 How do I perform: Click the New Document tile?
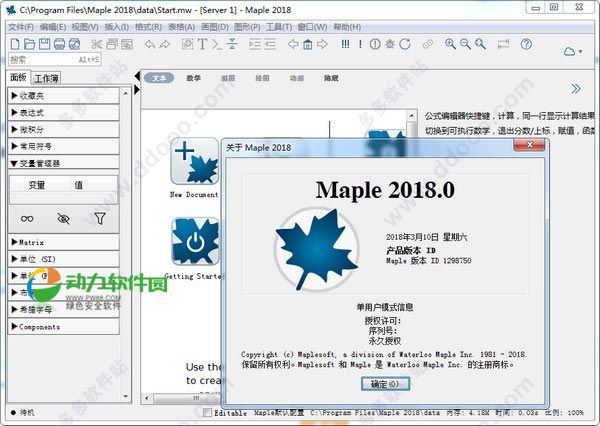coord(194,162)
